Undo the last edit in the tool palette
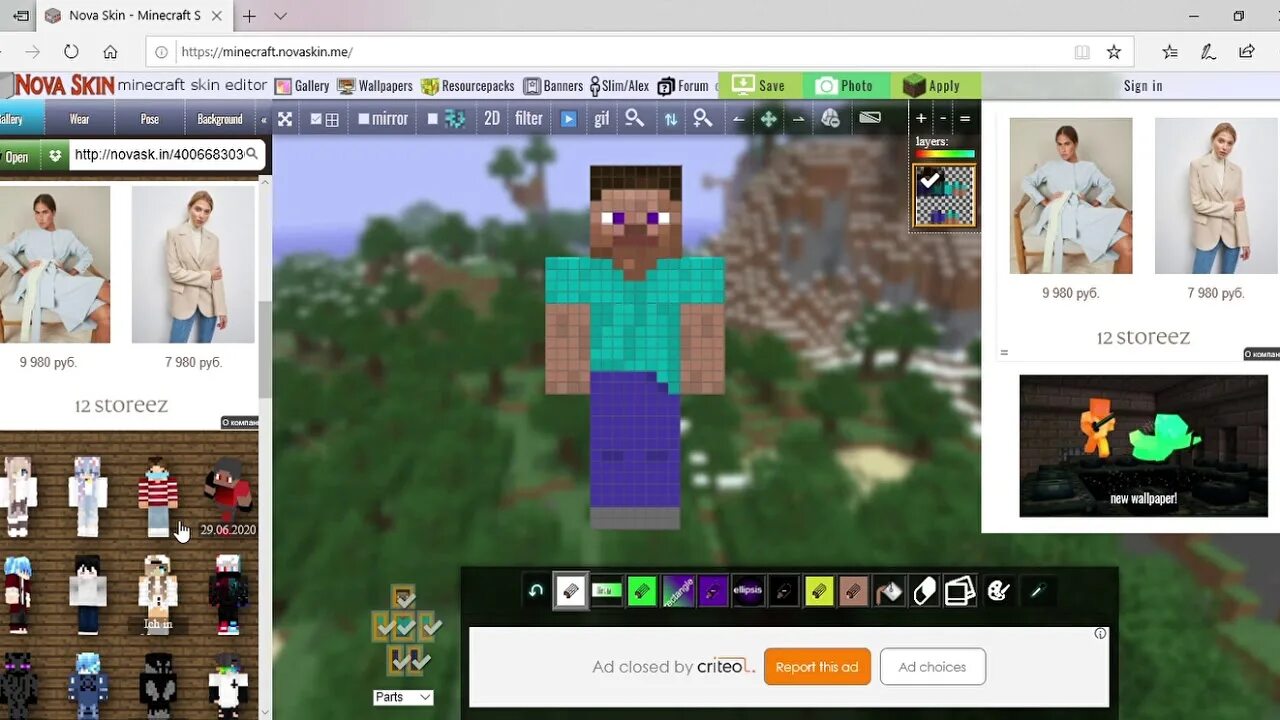 (x=536, y=591)
